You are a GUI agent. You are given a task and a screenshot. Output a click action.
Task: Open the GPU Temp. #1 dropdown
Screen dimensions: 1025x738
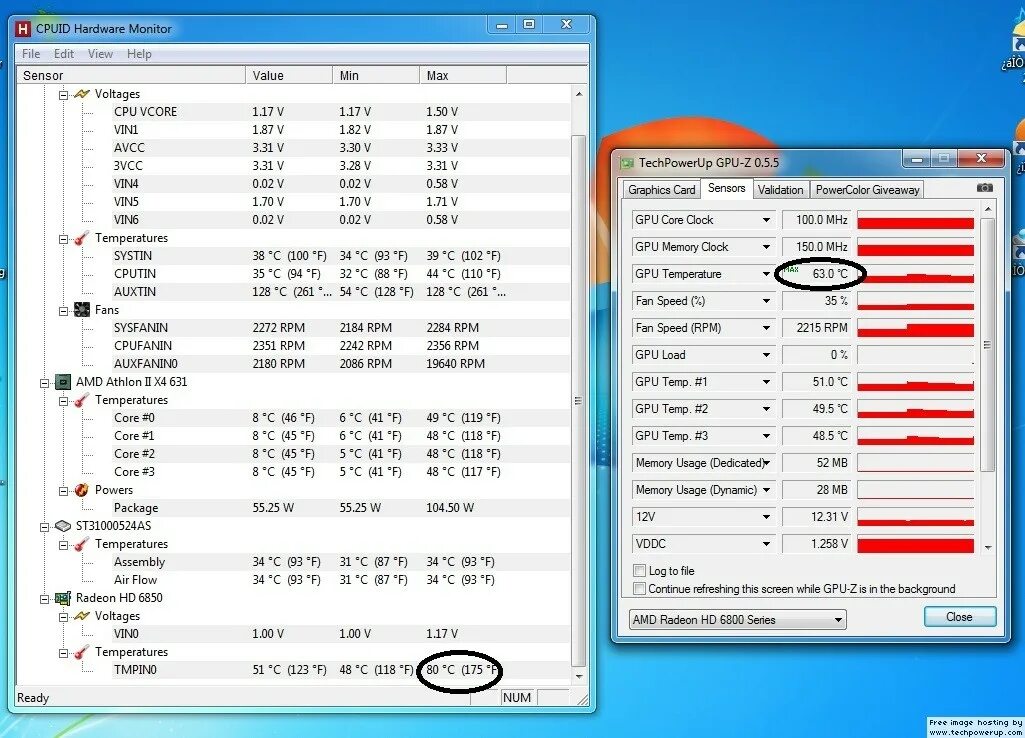click(x=766, y=382)
